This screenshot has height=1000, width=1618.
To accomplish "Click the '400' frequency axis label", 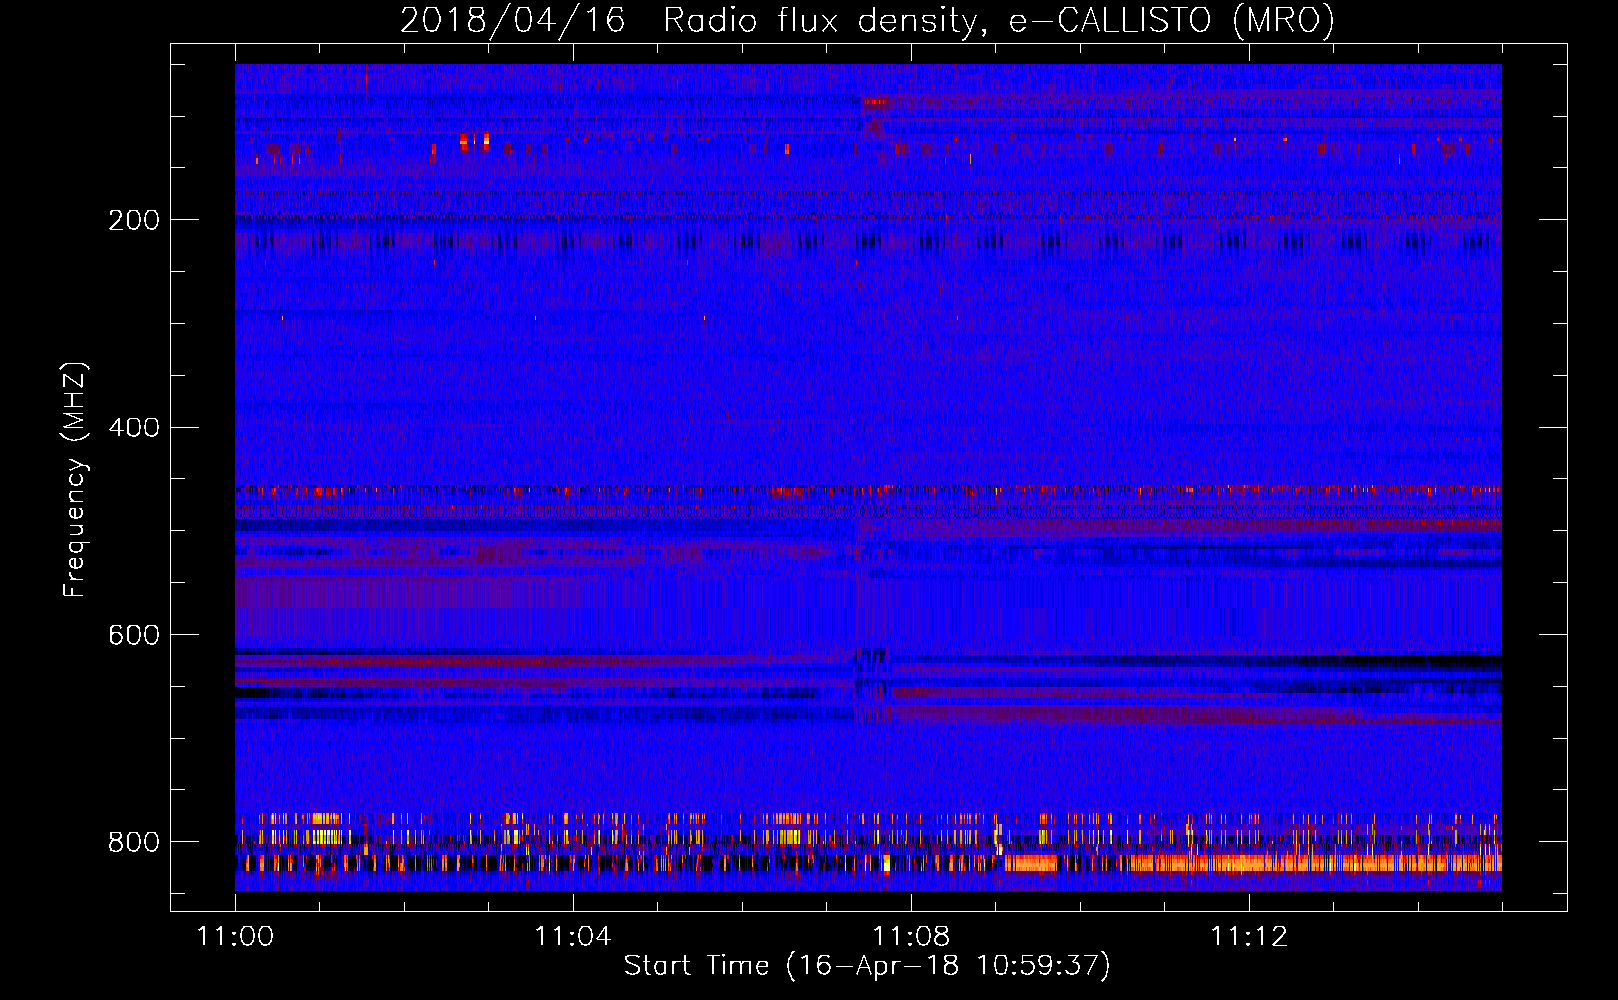I will click(134, 428).
